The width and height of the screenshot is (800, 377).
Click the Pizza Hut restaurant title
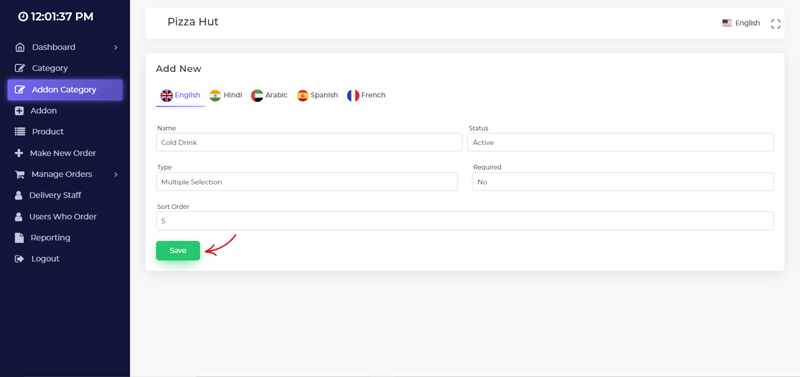193,22
